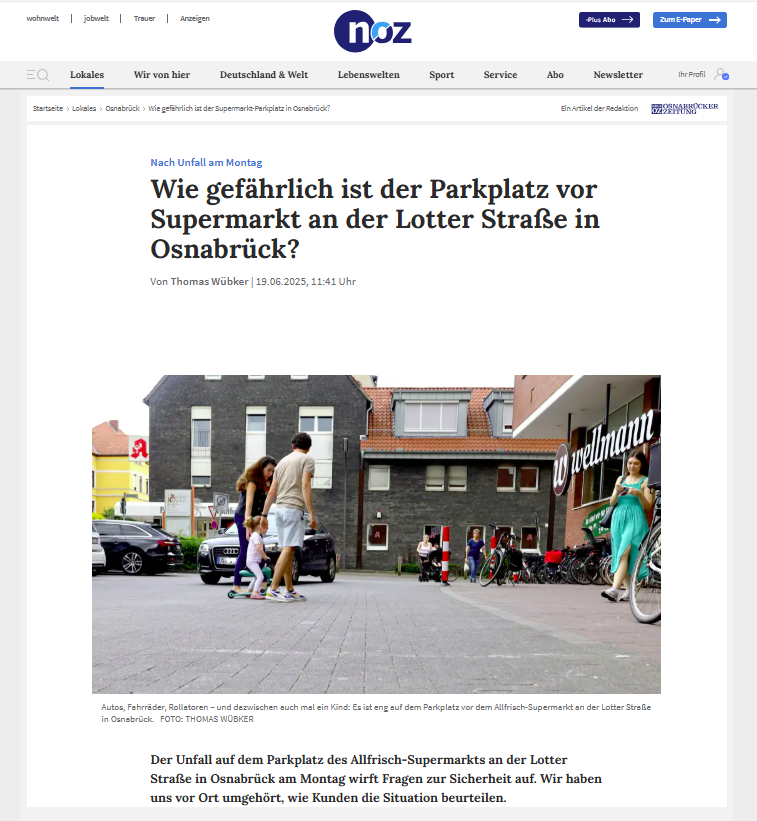Click the Plus Abo button
This screenshot has width=757, height=821.
tap(609, 20)
